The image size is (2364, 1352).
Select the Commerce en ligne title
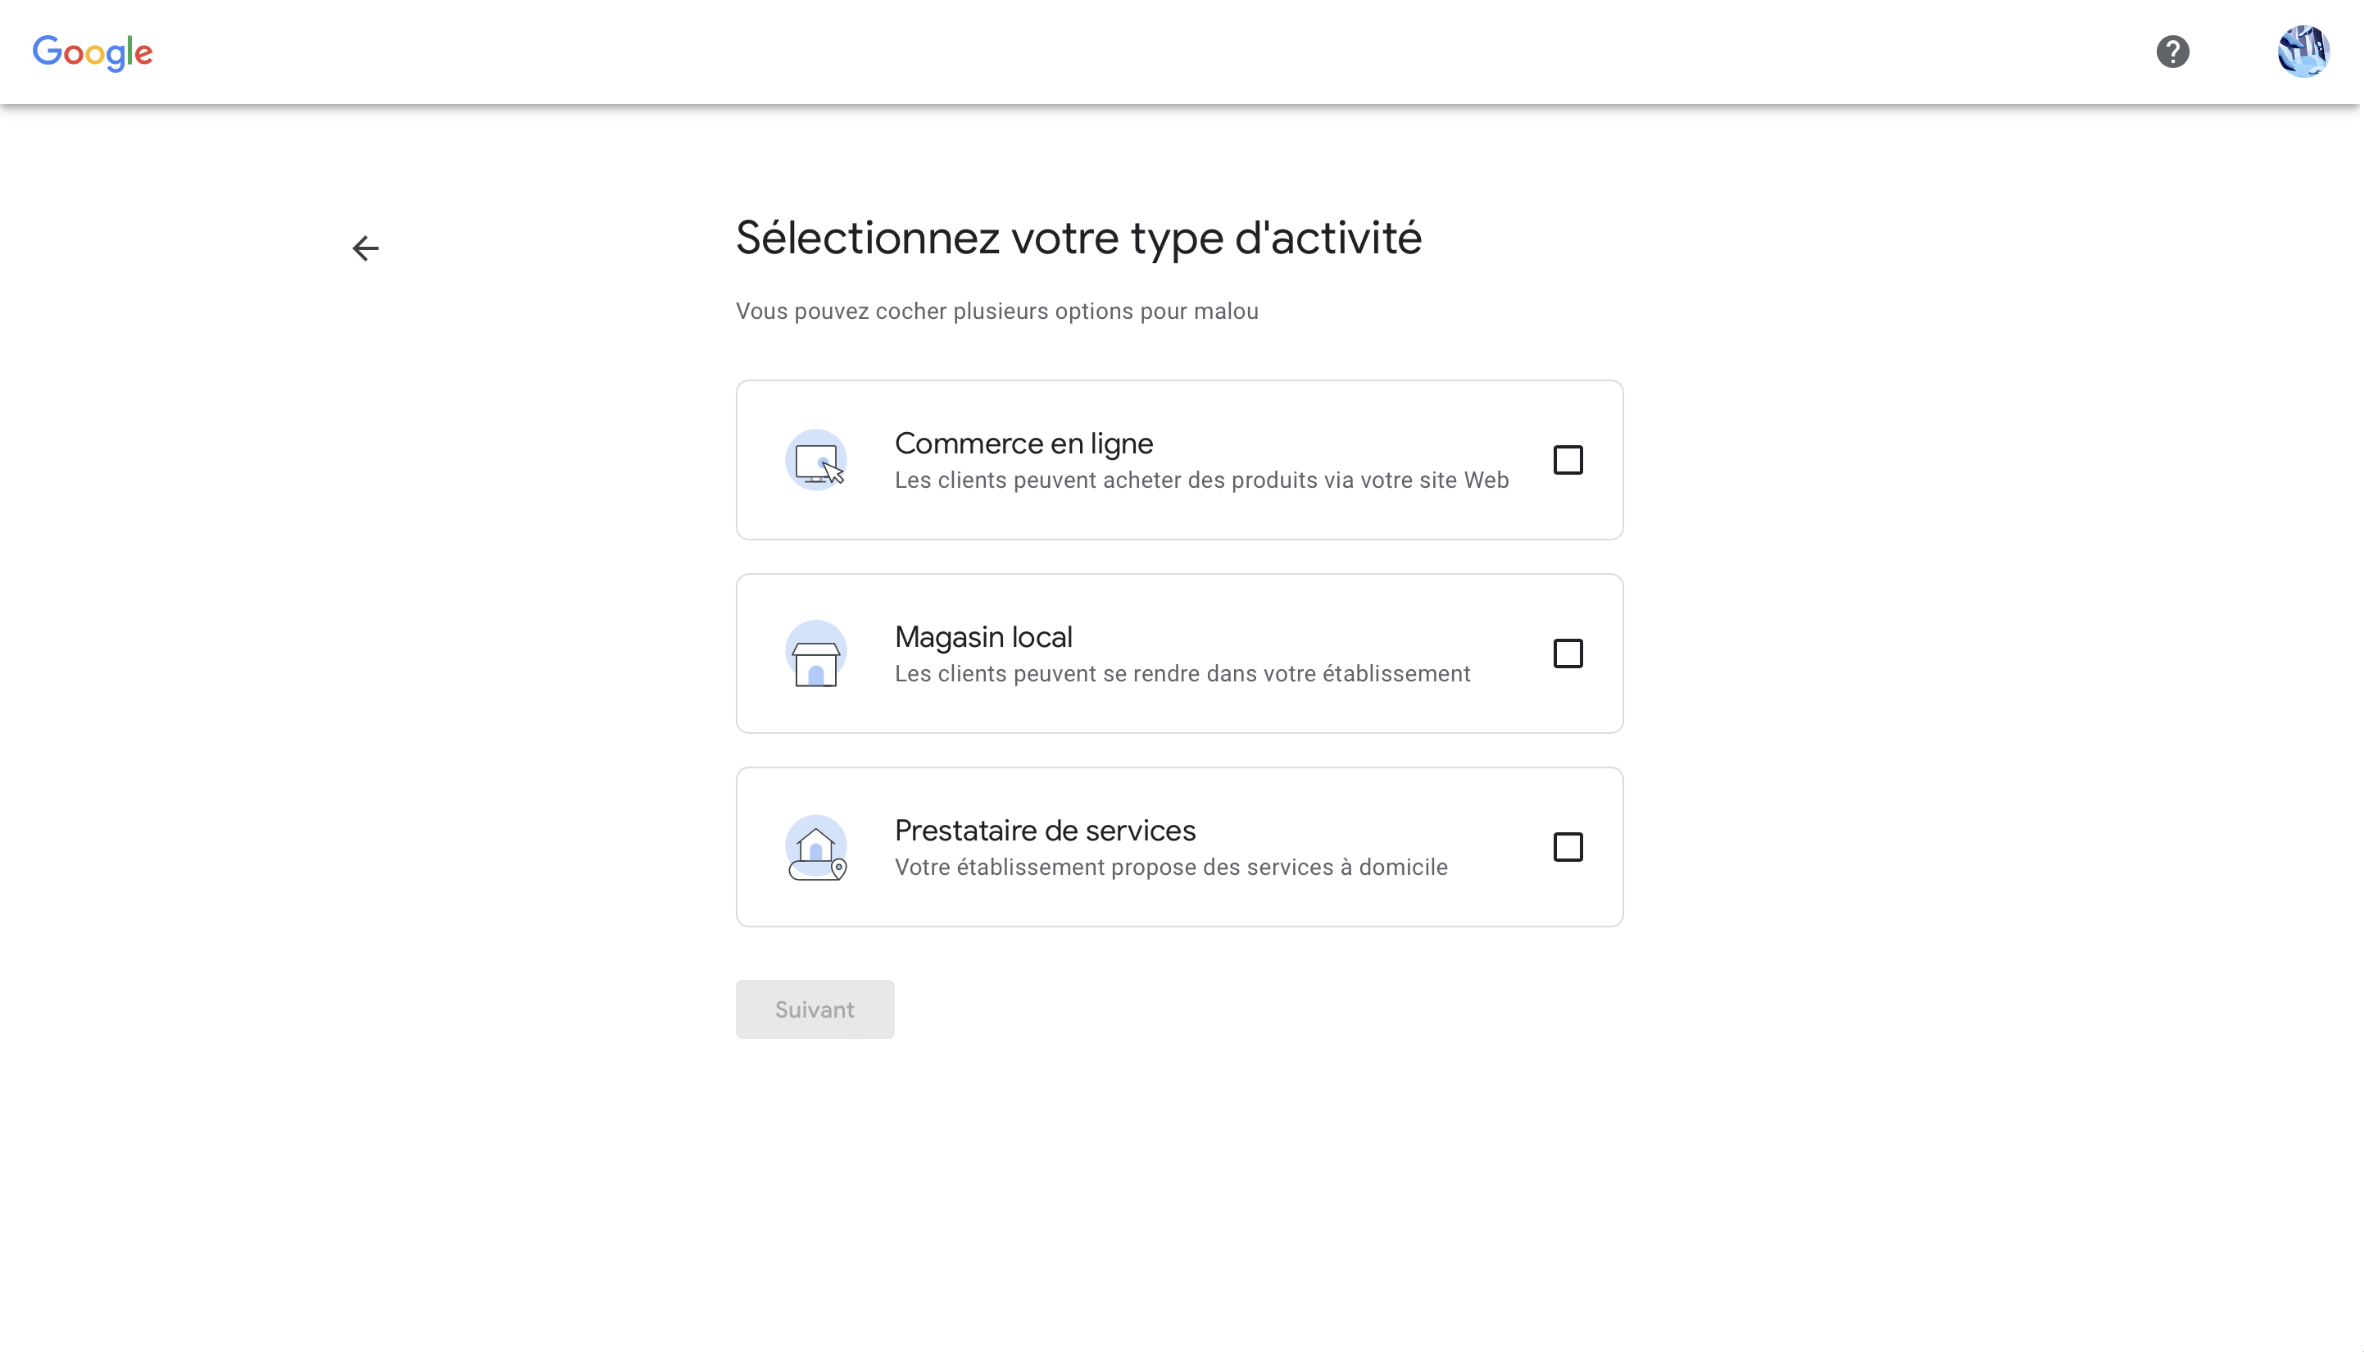coord(1023,443)
